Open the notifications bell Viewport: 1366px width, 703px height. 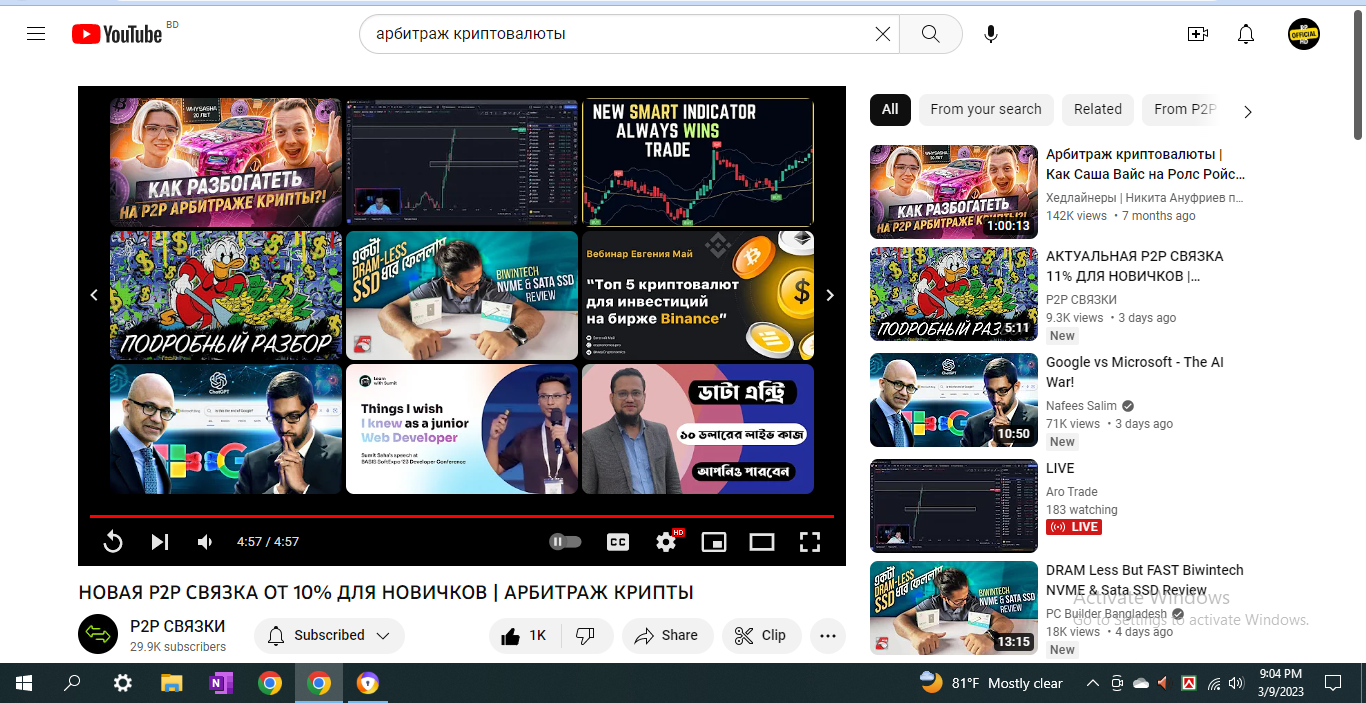(1245, 34)
